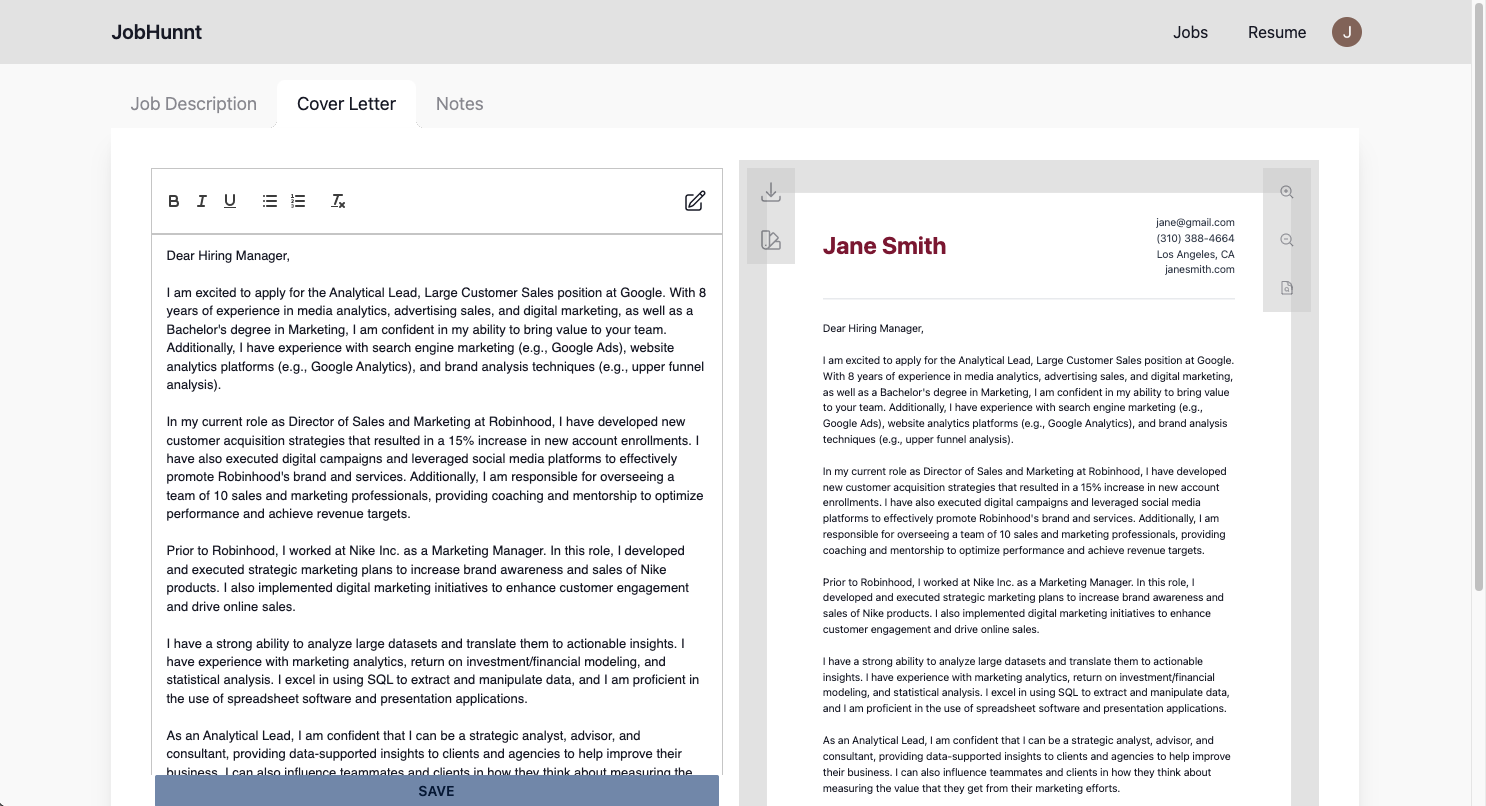
Task: Insert a bulleted list
Action: point(270,201)
